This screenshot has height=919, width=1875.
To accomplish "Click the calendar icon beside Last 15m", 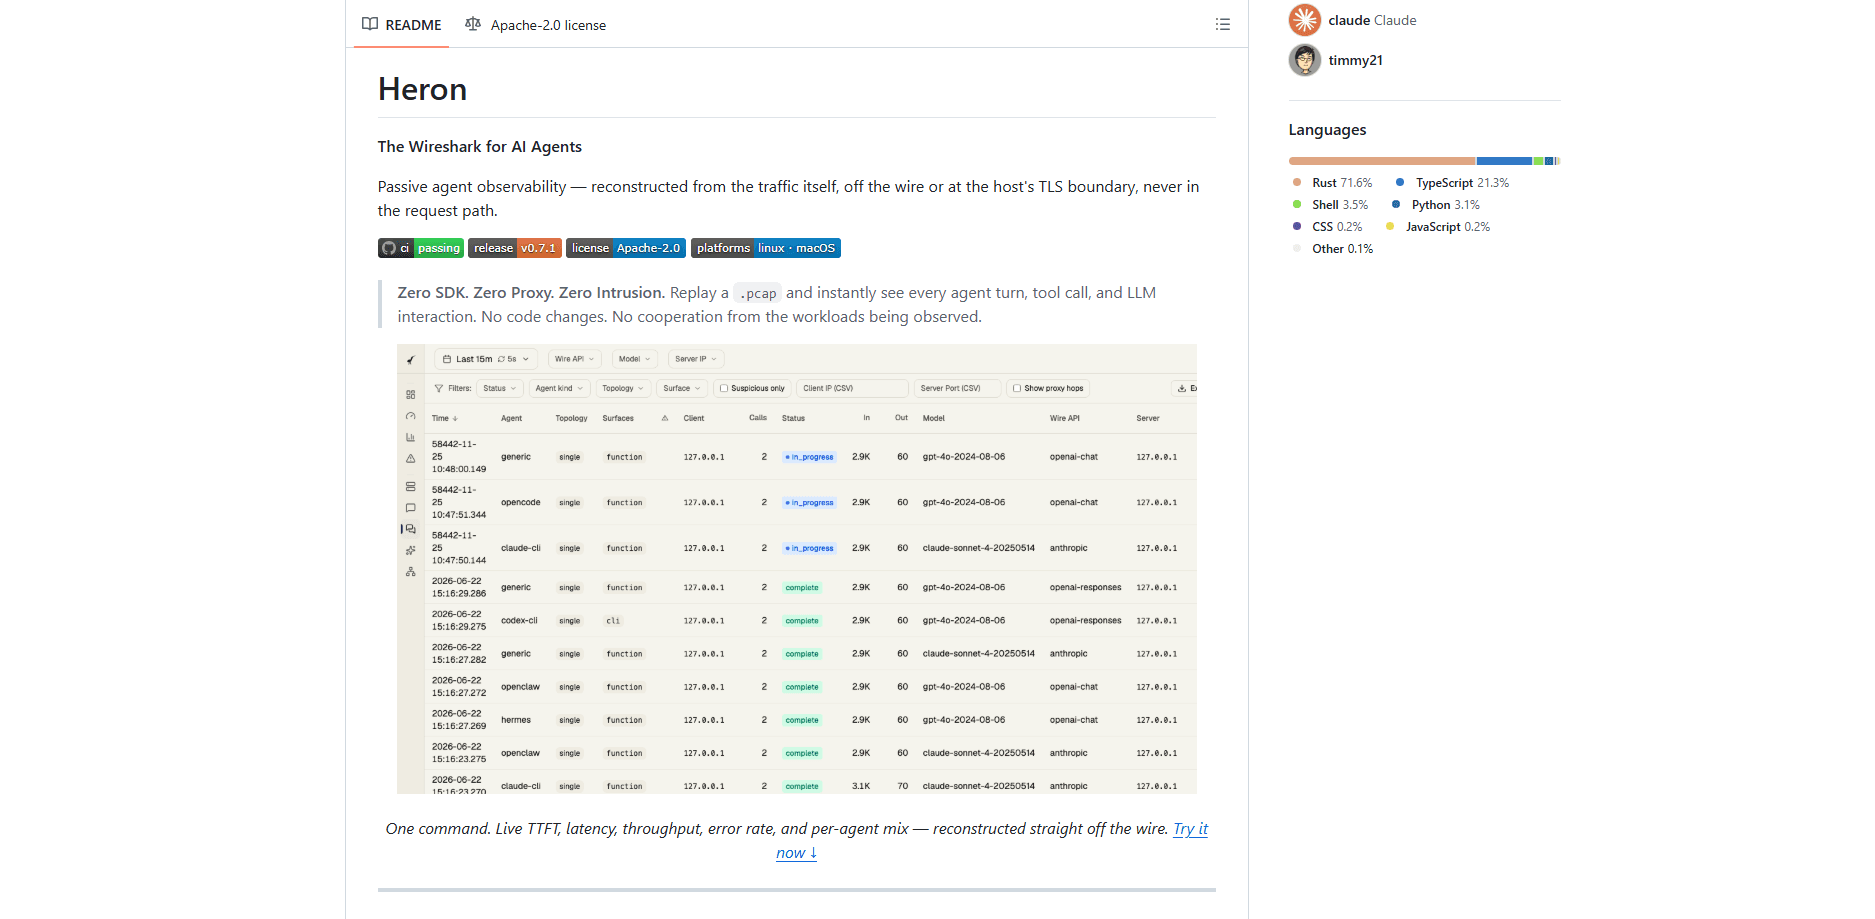I will tap(447, 359).
